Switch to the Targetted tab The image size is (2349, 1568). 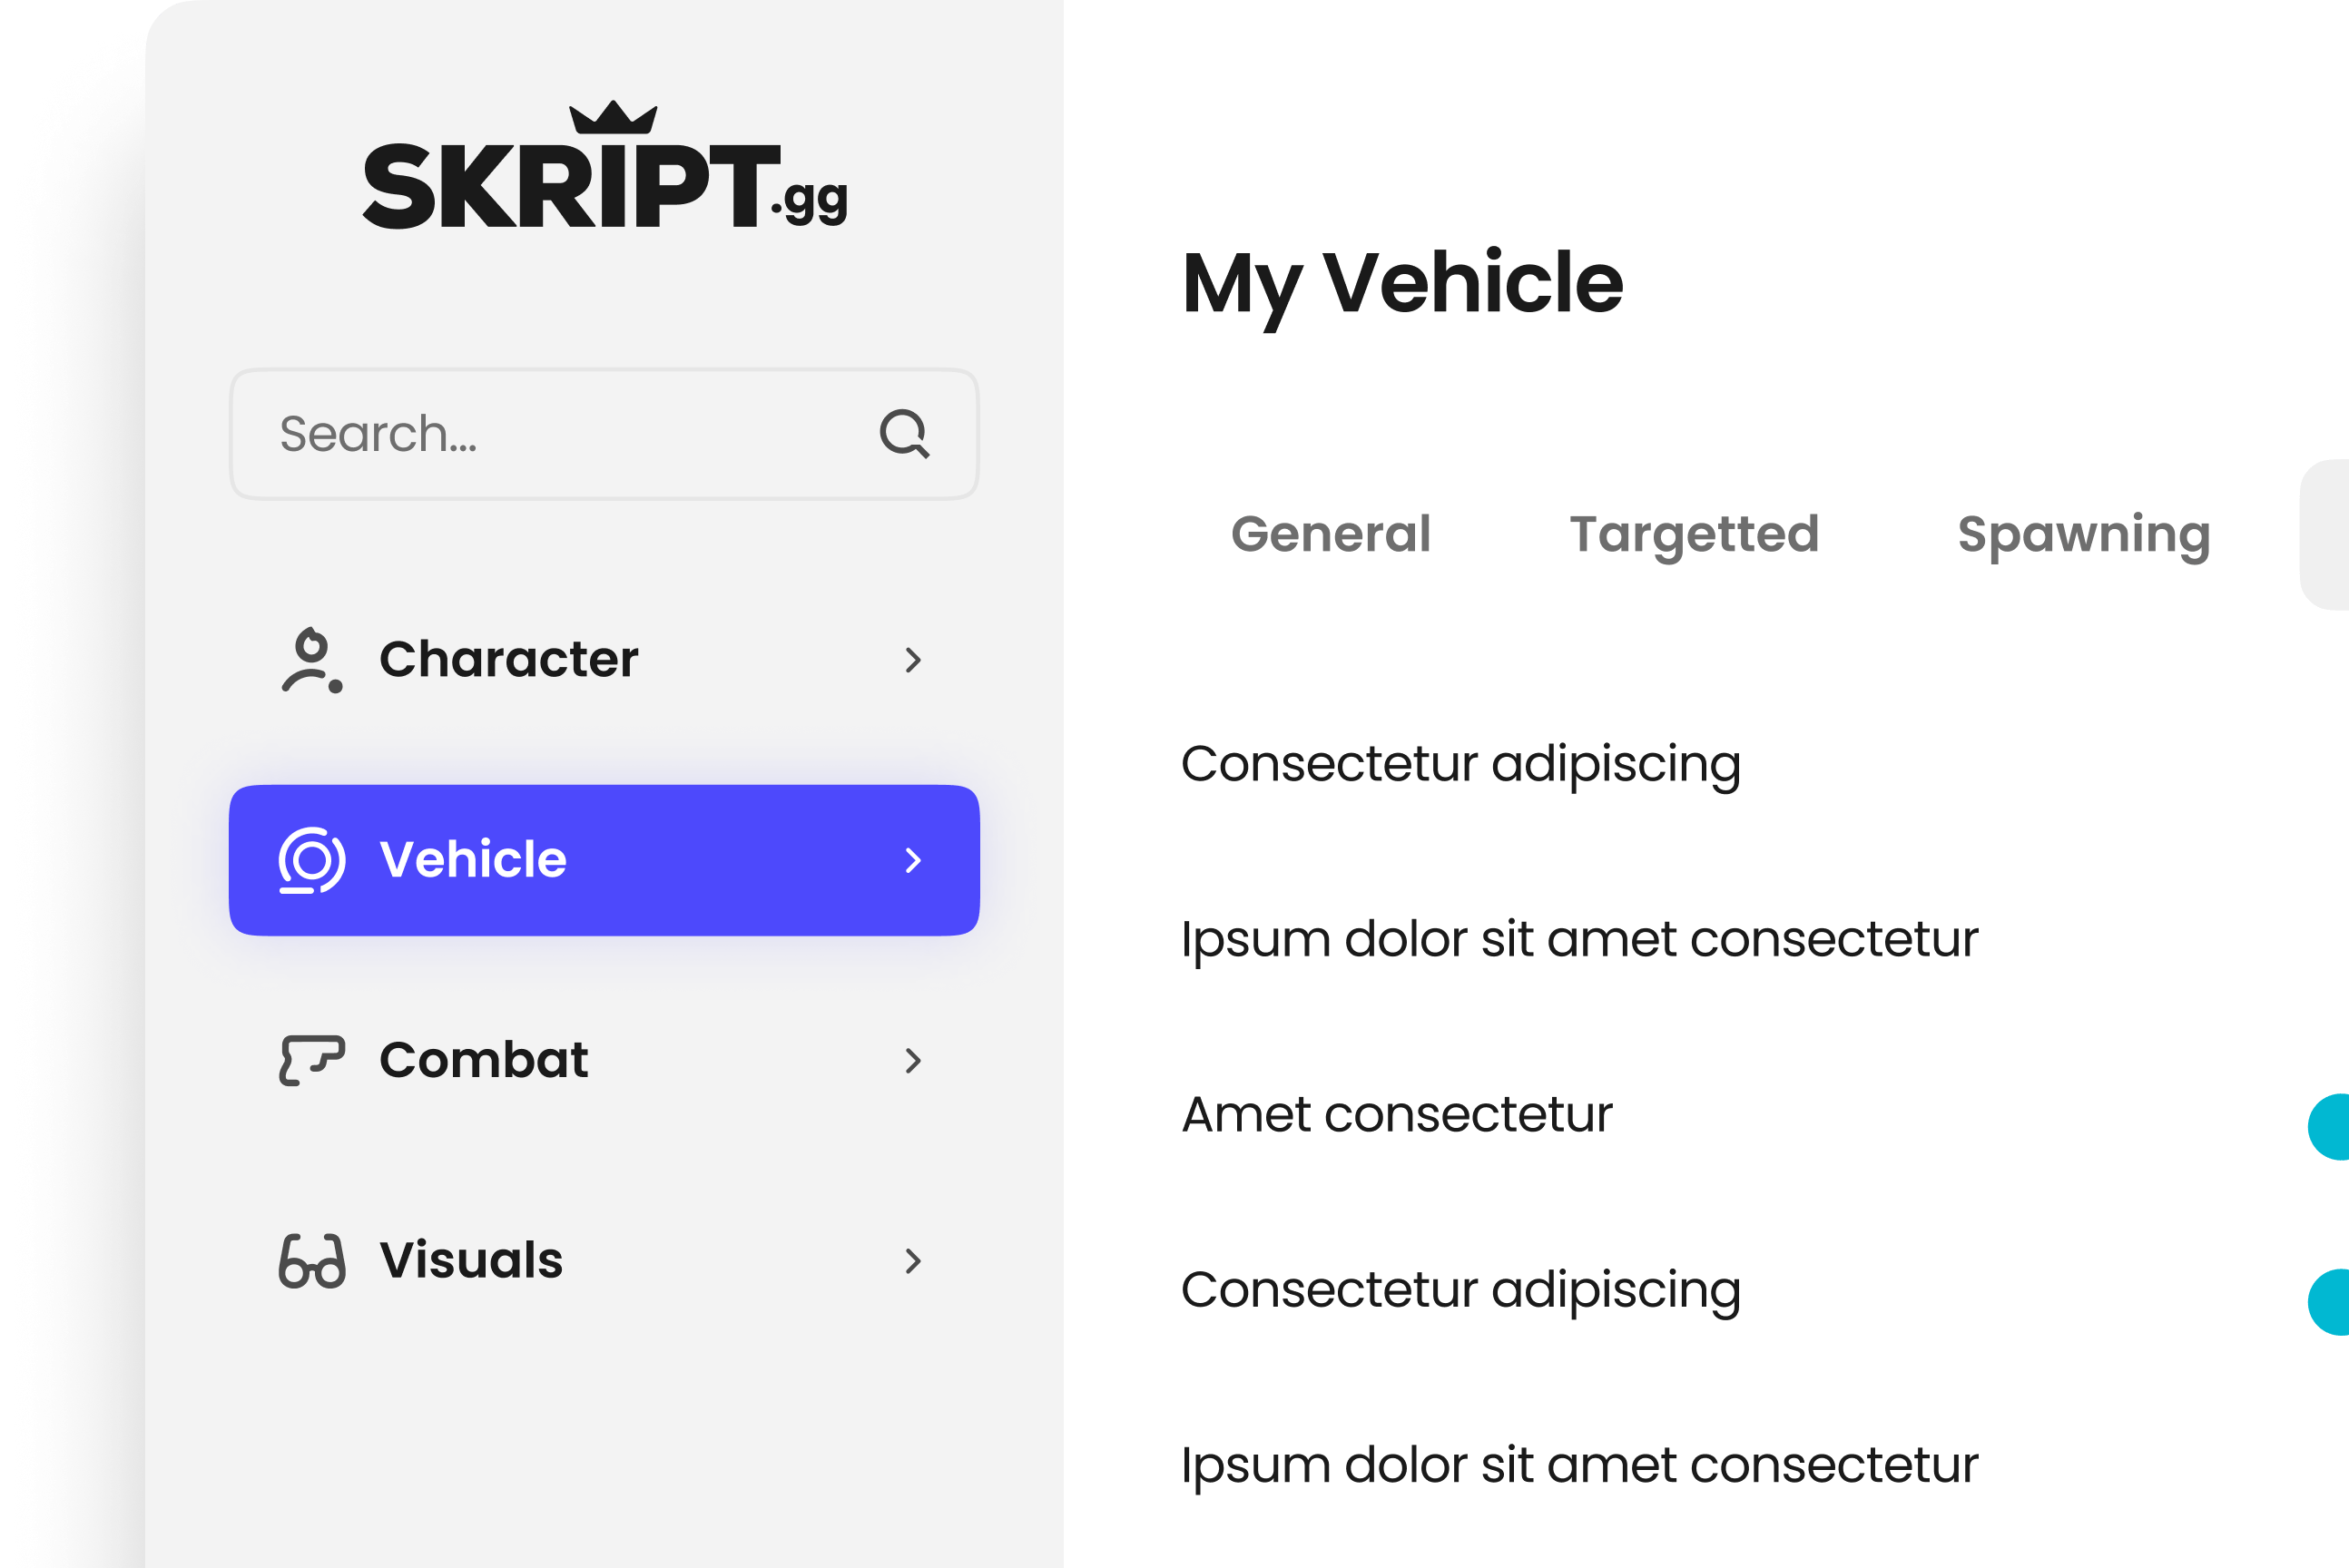click(x=1693, y=534)
